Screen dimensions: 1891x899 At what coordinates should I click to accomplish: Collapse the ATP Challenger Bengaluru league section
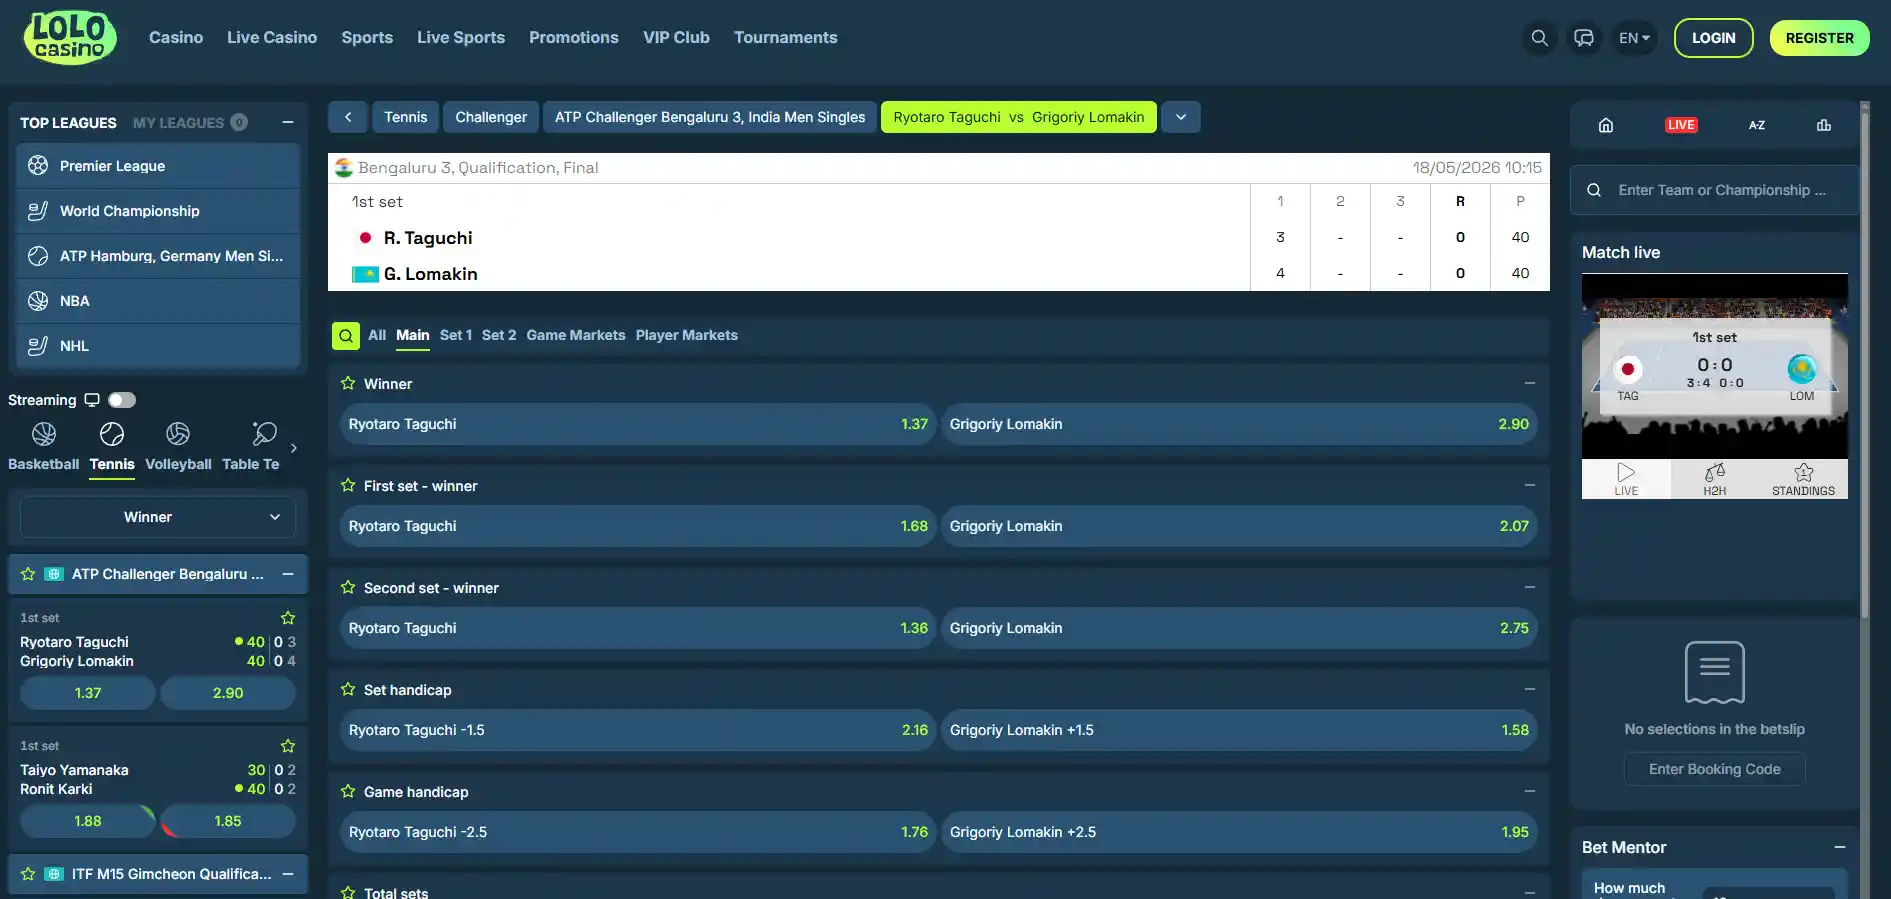tap(288, 574)
